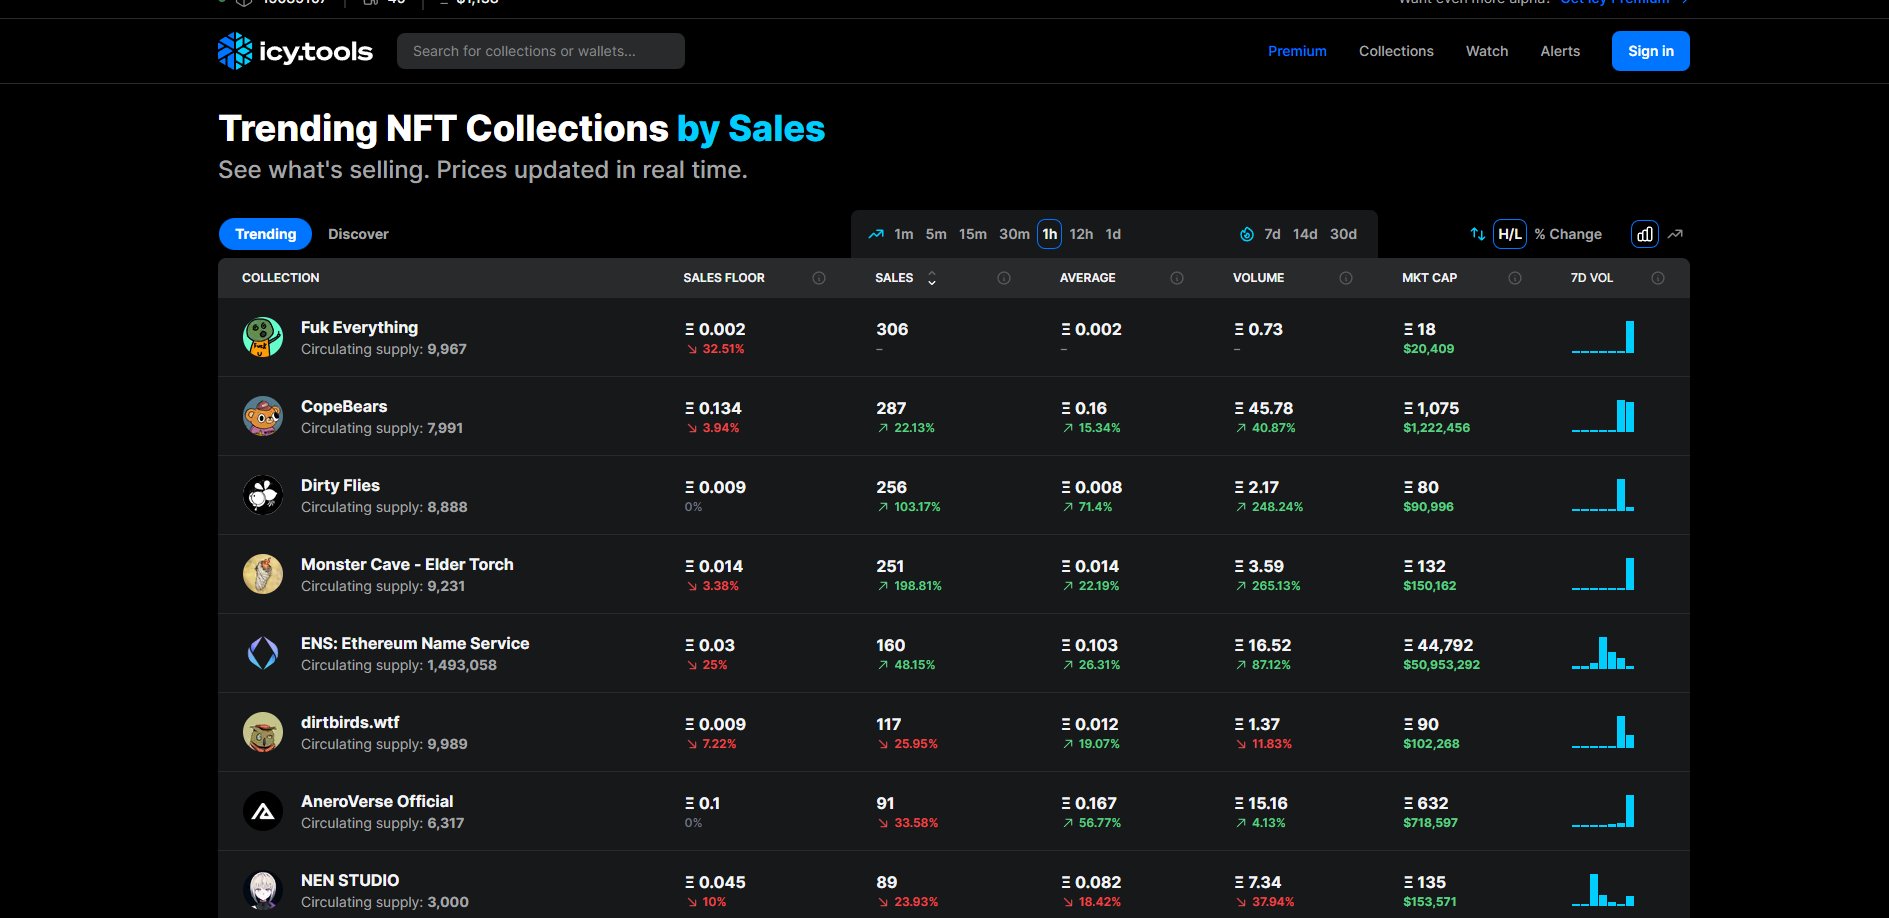Open the 7D Vol column info icon
The image size is (1889, 918).
coord(1658,278)
